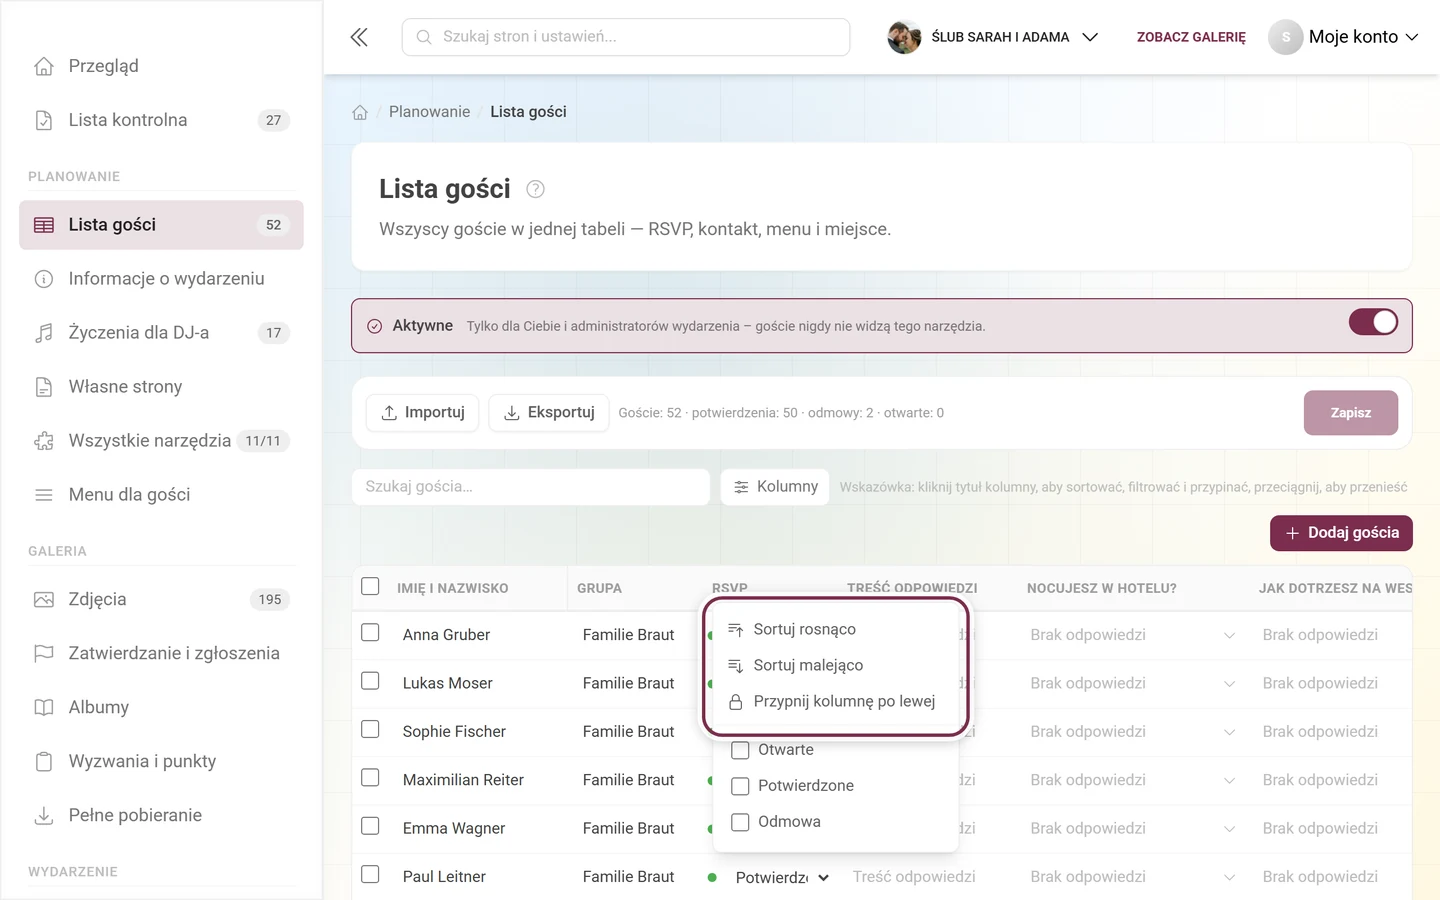The image size is (1440, 900).
Task: Click the hamburger icon for Menu dla gości
Action: [x=44, y=495]
